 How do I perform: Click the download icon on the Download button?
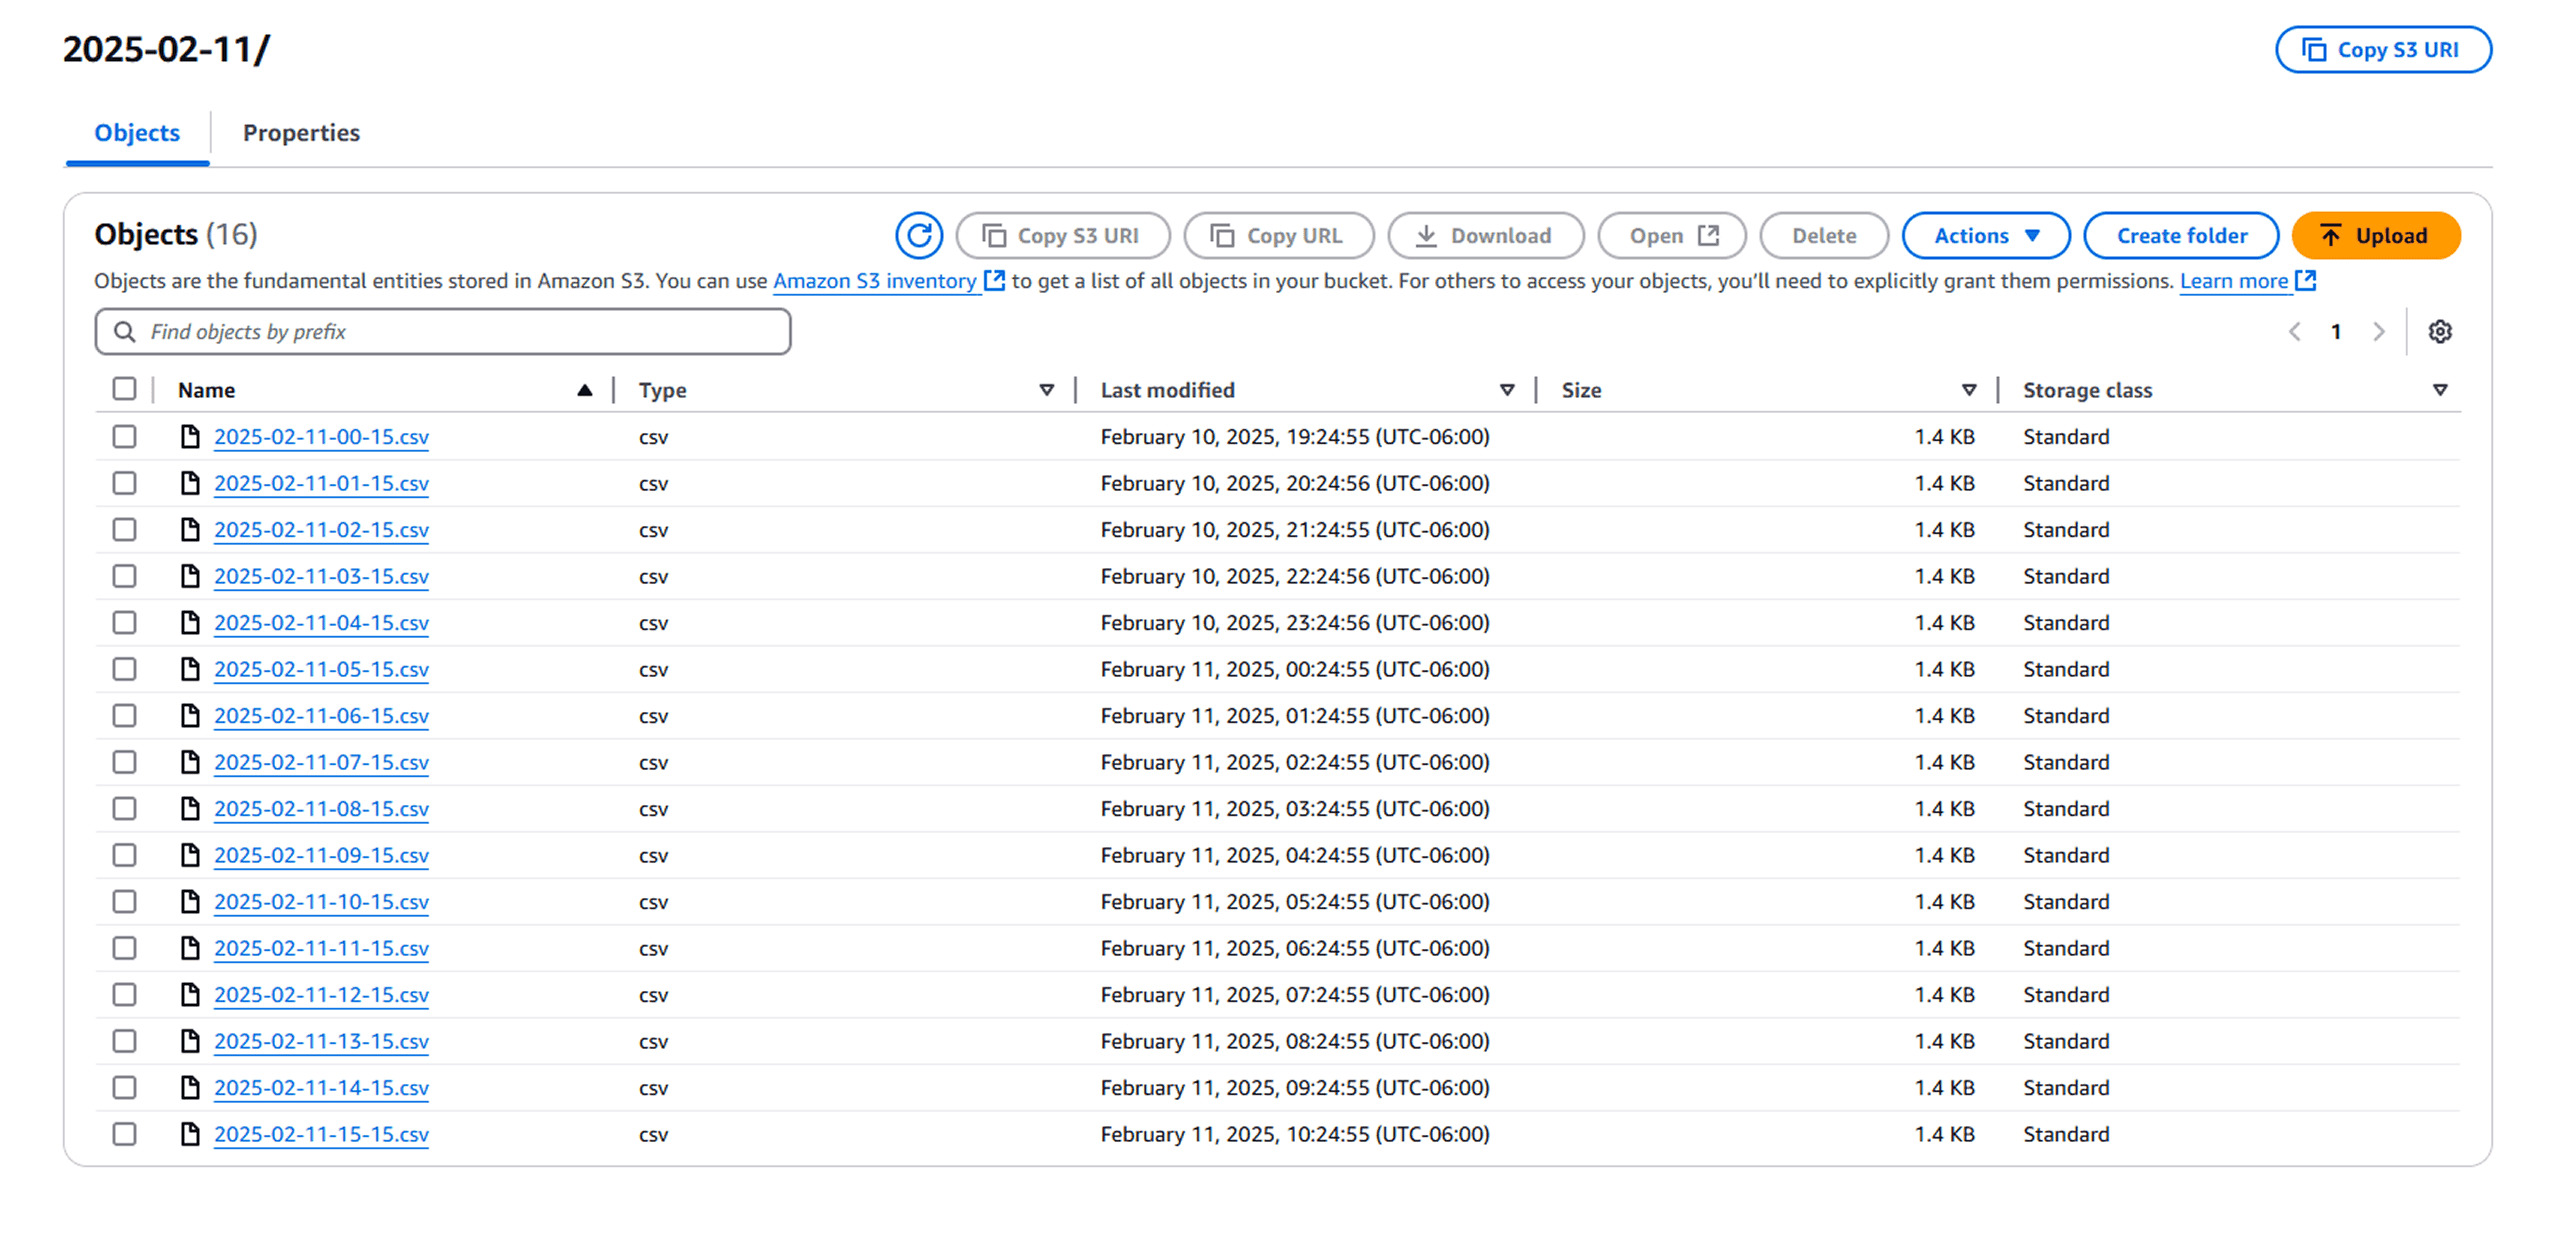[1427, 235]
